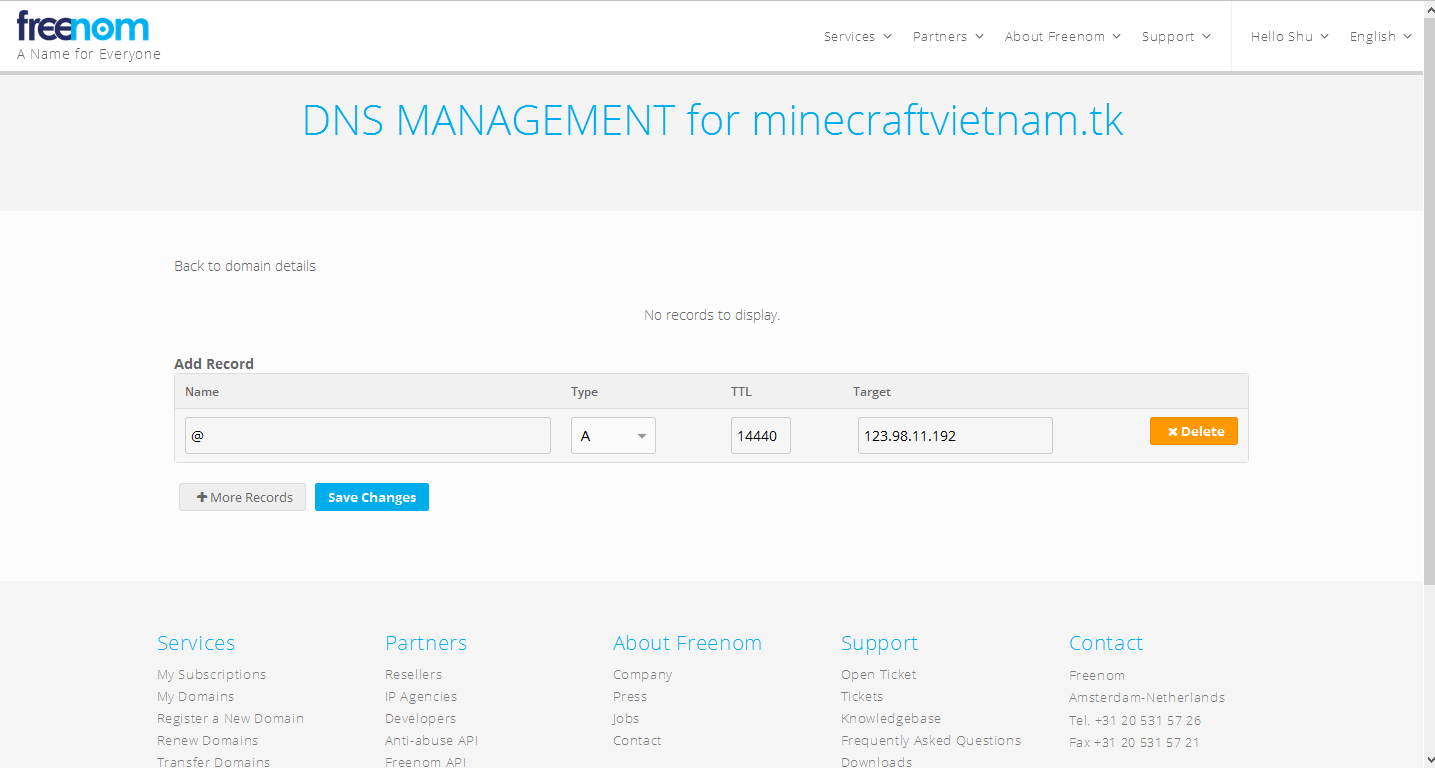Image resolution: width=1435 pixels, height=768 pixels.
Task: Click the Partners footer heading
Action: pyautogui.click(x=426, y=643)
